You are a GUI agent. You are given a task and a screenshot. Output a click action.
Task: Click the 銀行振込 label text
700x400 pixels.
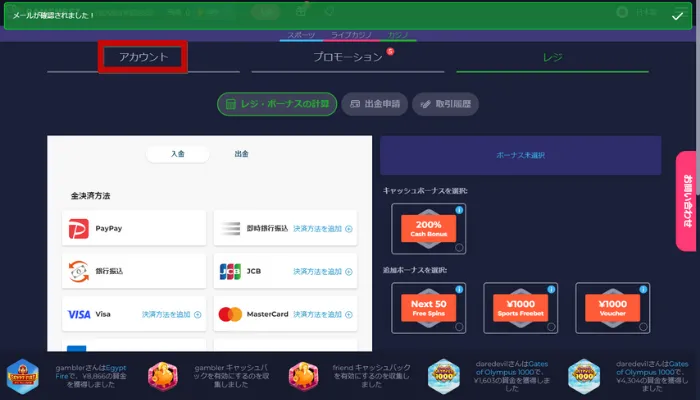109,271
